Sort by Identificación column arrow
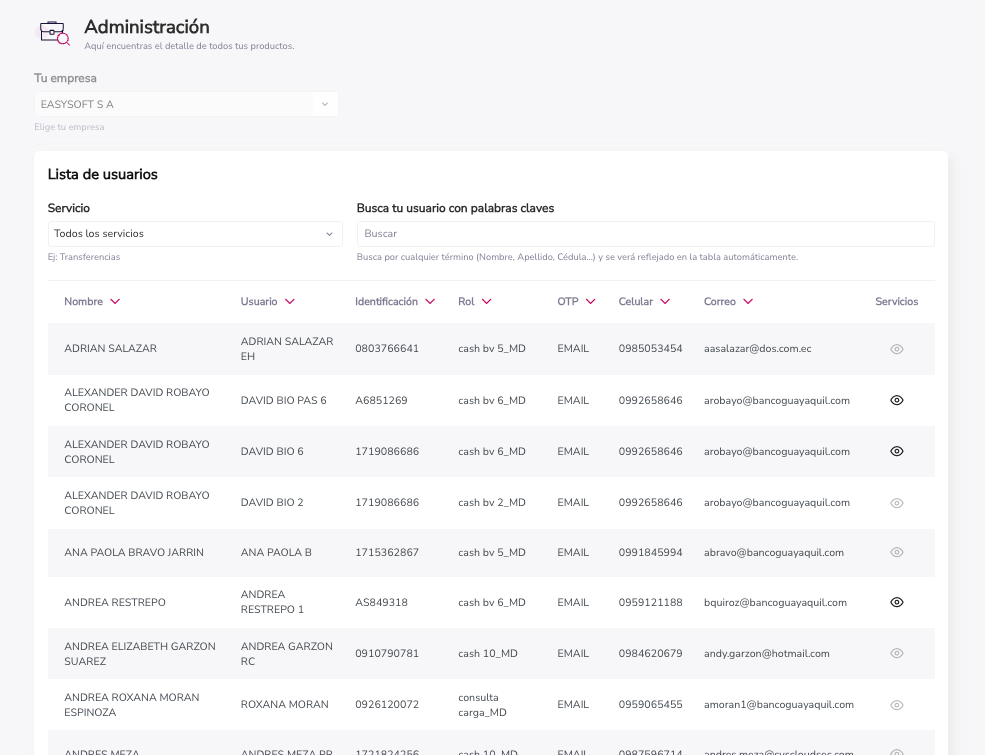 pos(430,302)
